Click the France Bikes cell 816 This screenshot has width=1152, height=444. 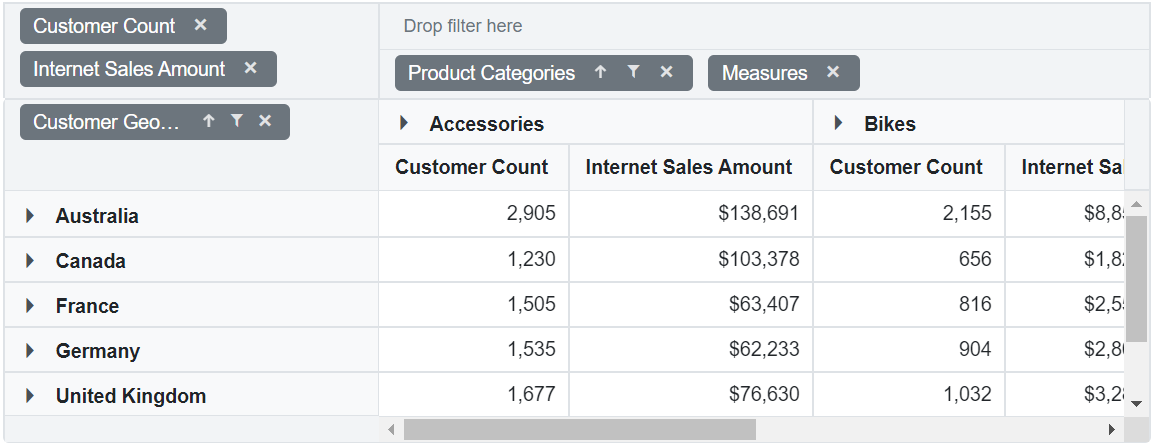[909, 304]
